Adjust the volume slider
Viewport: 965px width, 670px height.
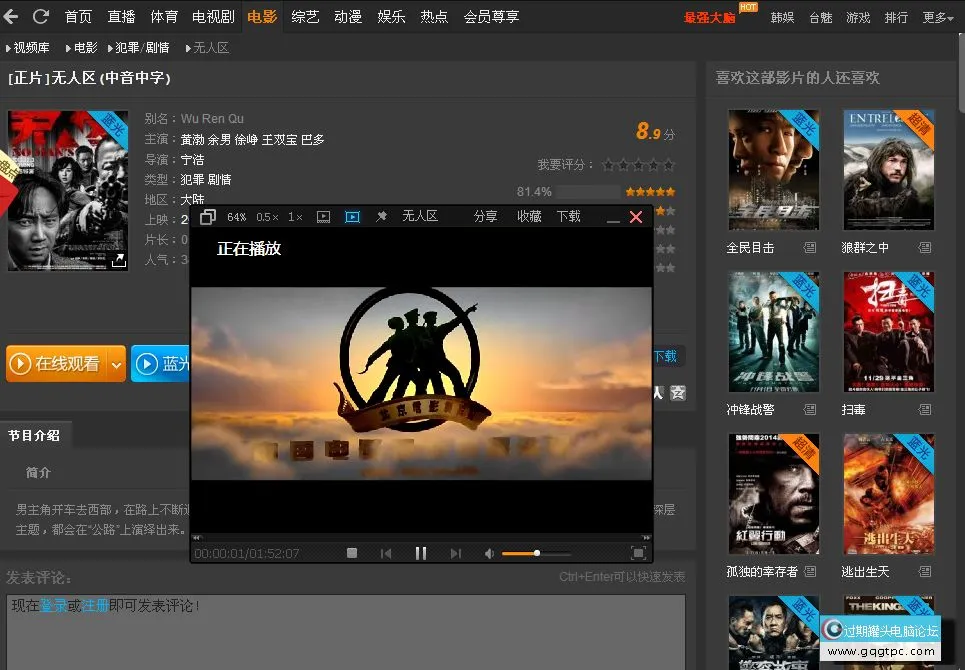tap(536, 553)
